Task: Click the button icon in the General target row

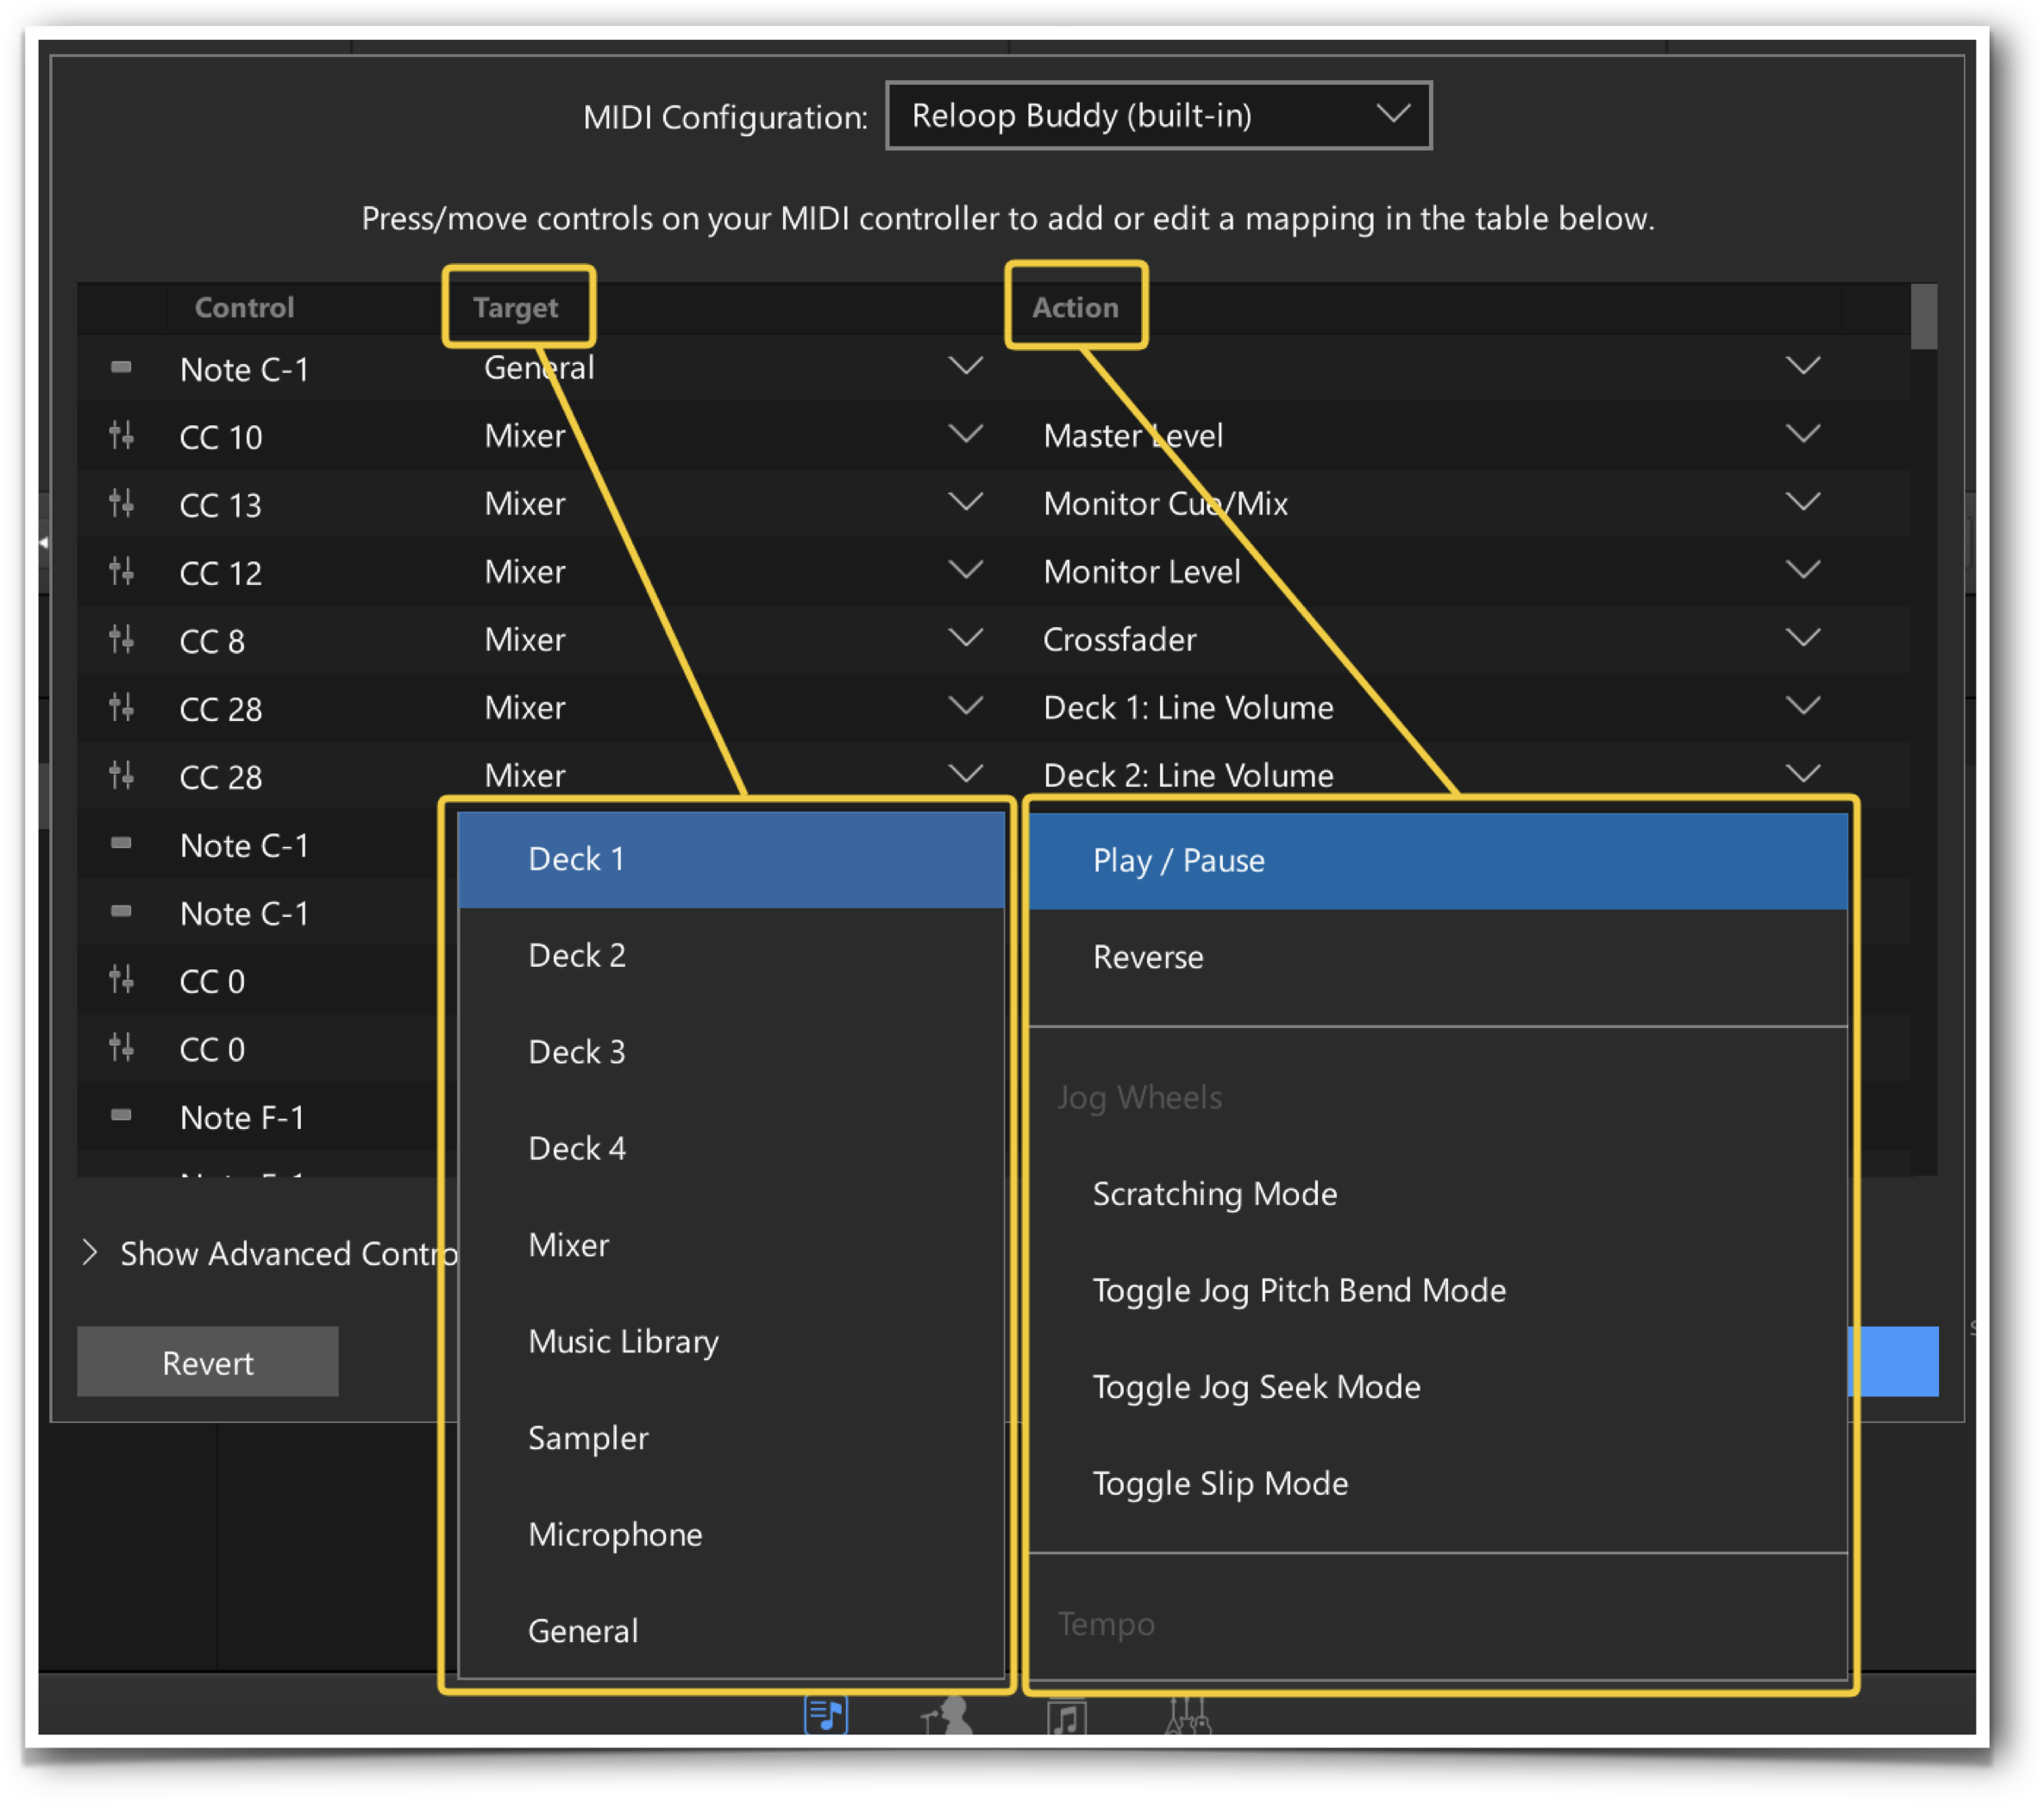Action: pyautogui.click(x=121, y=367)
